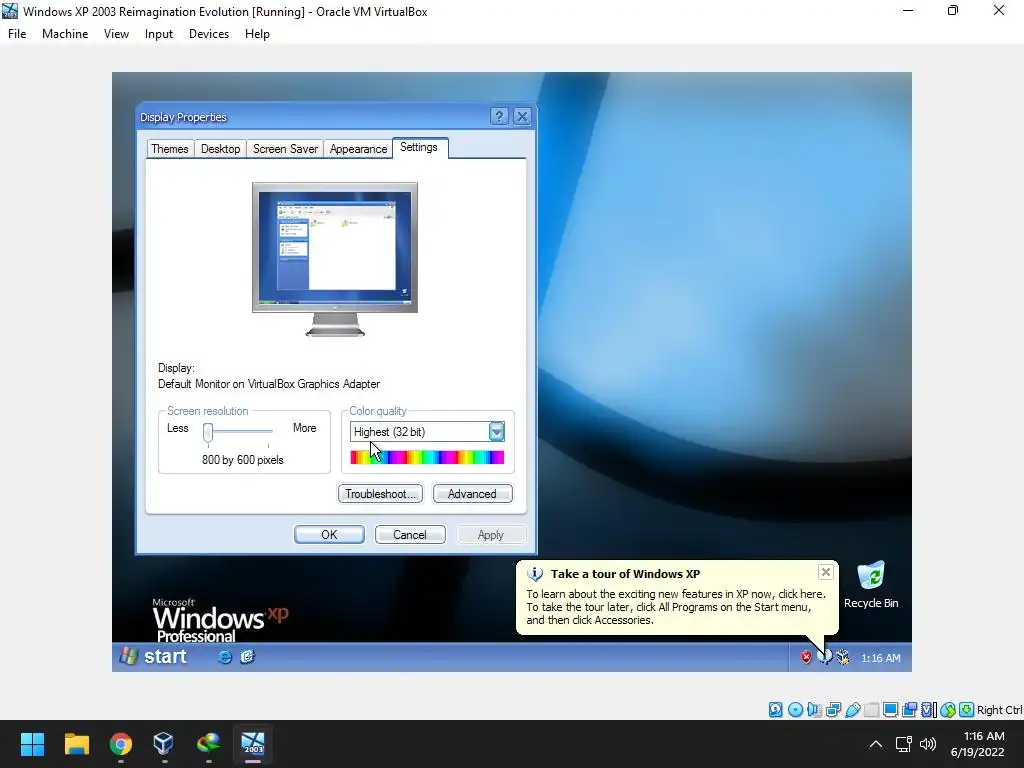The width and height of the screenshot is (1024, 768).
Task: Switch to the Screen Saver tab
Action: [285, 149]
